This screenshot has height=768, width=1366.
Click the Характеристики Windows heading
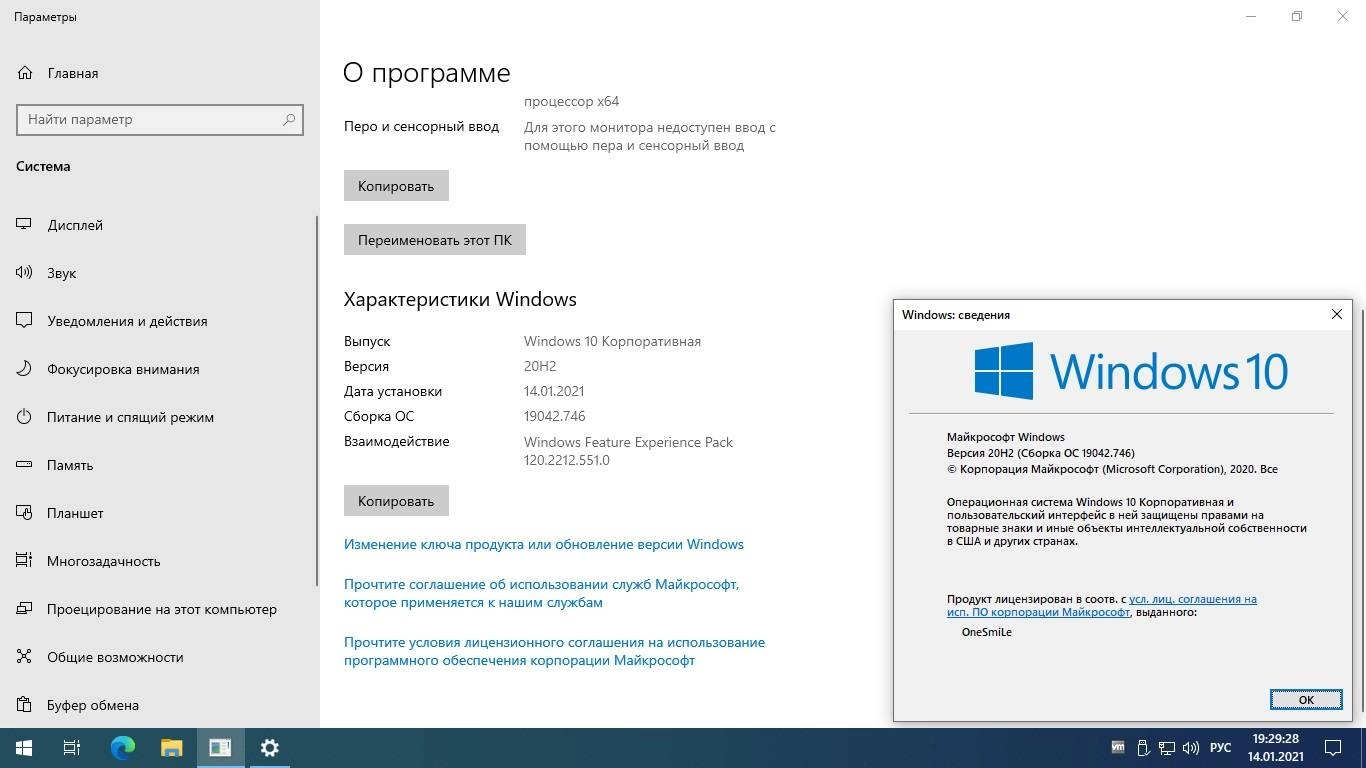point(460,299)
